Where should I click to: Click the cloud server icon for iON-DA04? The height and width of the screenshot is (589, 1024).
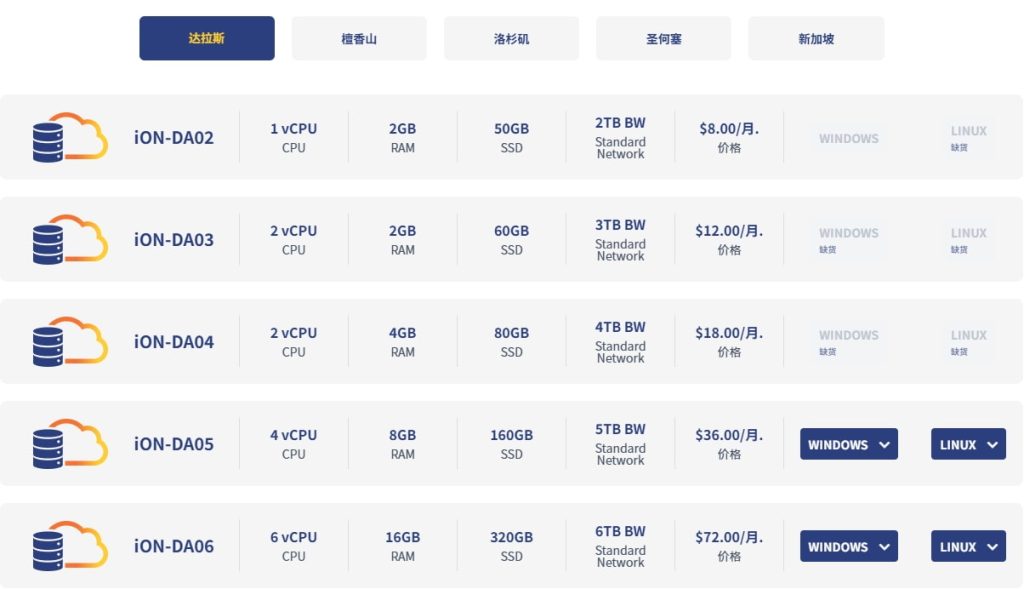(69, 341)
